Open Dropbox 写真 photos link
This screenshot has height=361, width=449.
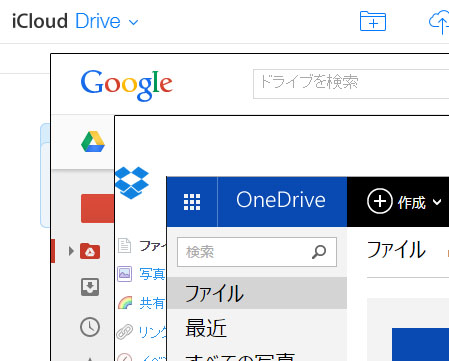[152, 274]
